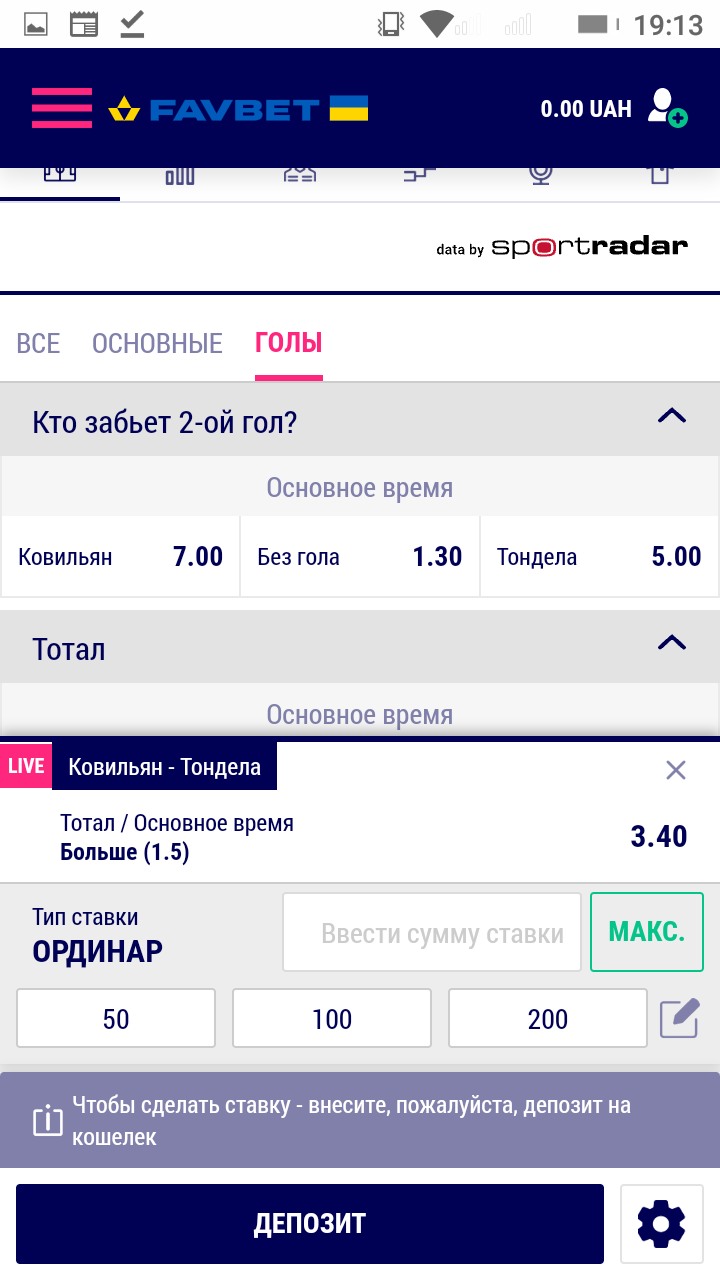
Task: Switch to the ВСЕ tab
Action: [x=38, y=344]
